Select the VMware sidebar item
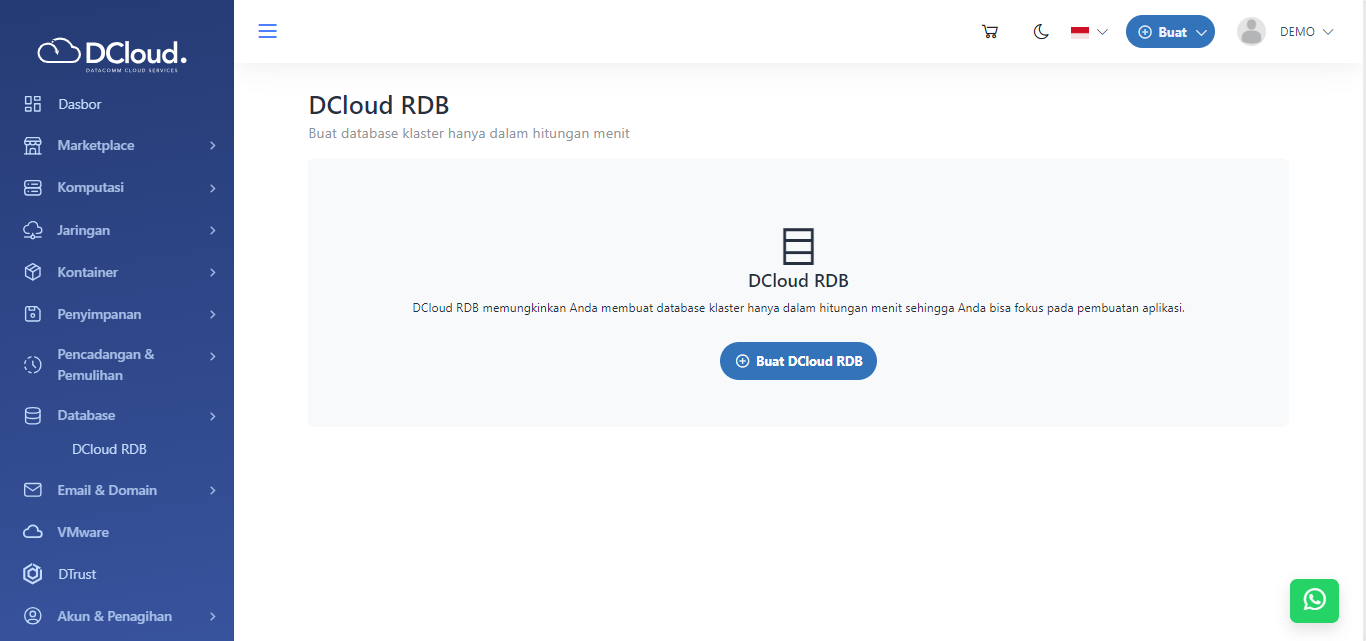 tap(85, 531)
